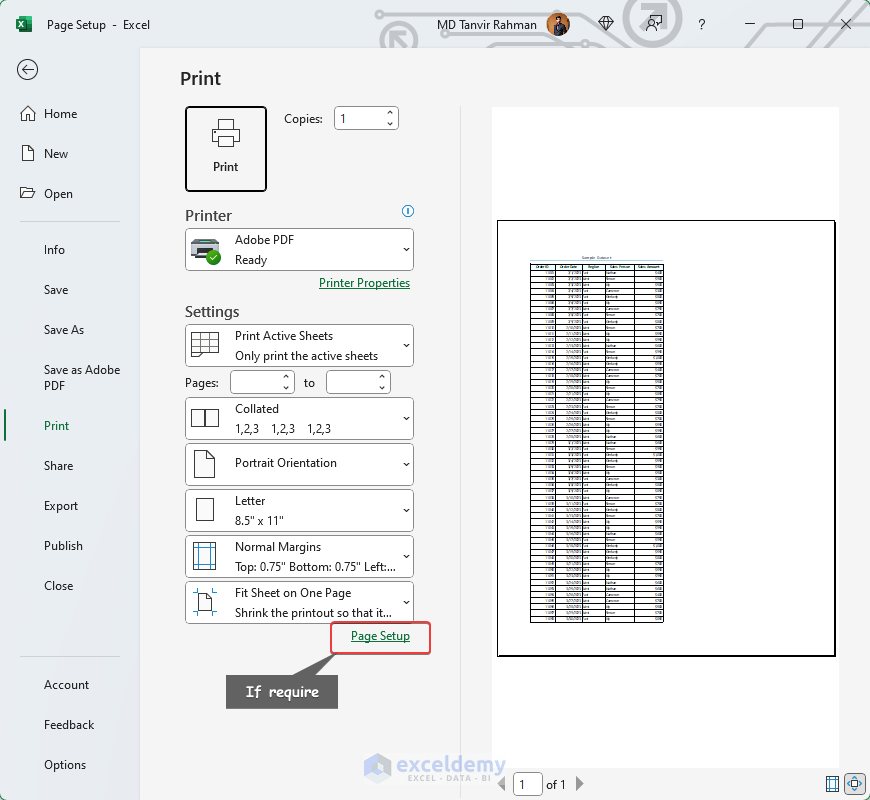Click the Pages to field
870x800 pixels.
tap(351, 382)
